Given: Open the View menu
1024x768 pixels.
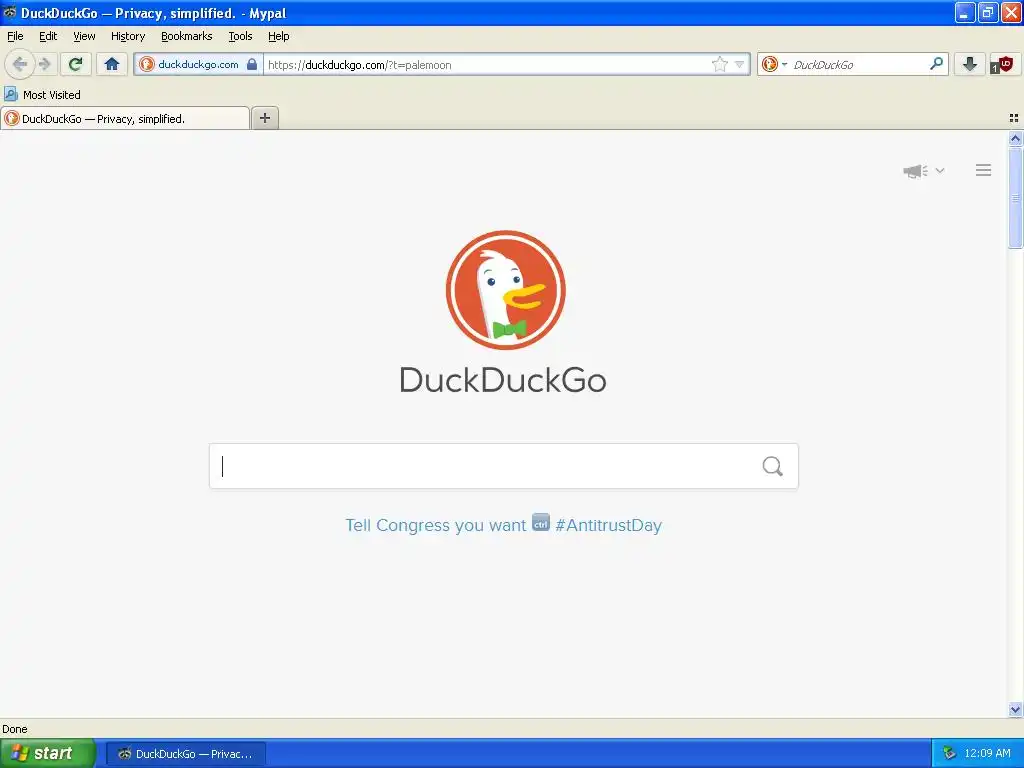Looking at the screenshot, I should click(84, 36).
